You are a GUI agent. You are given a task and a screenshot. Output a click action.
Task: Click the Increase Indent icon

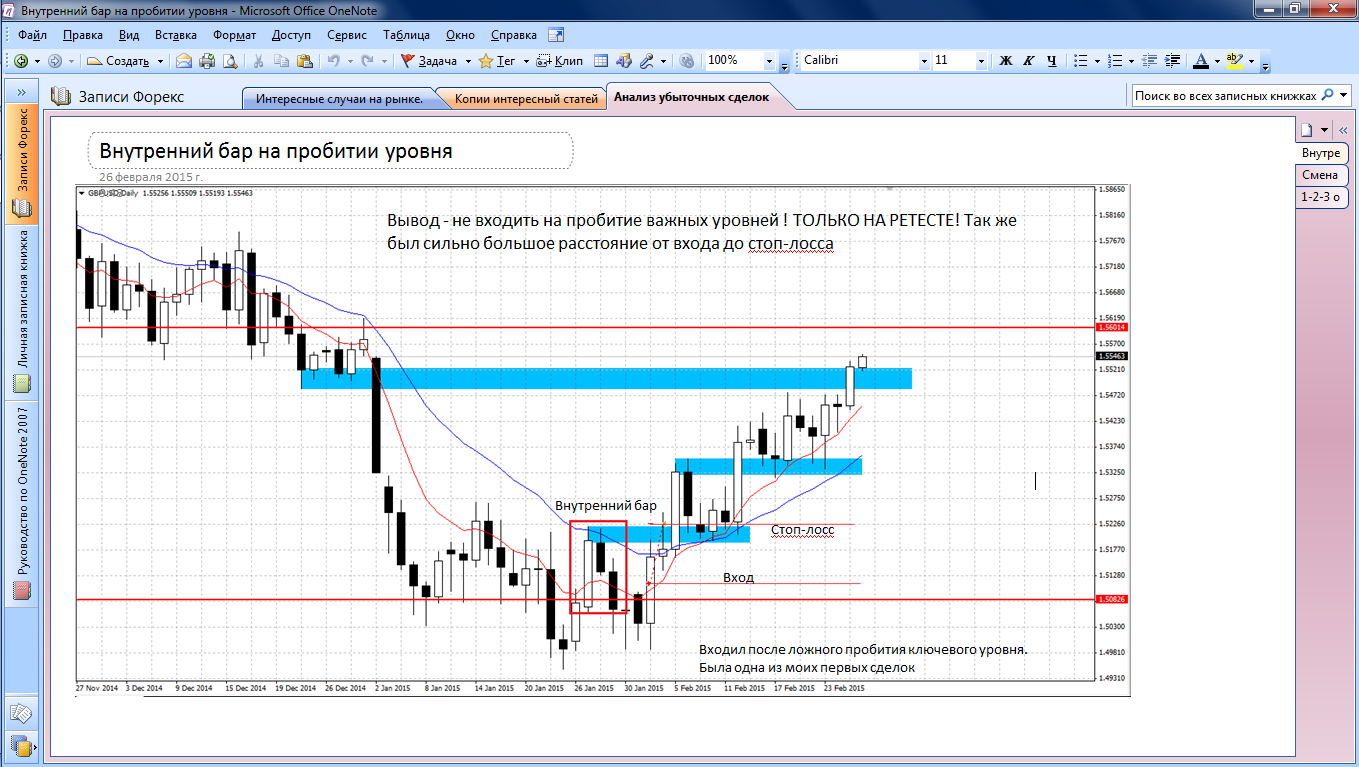pyautogui.click(x=1173, y=61)
